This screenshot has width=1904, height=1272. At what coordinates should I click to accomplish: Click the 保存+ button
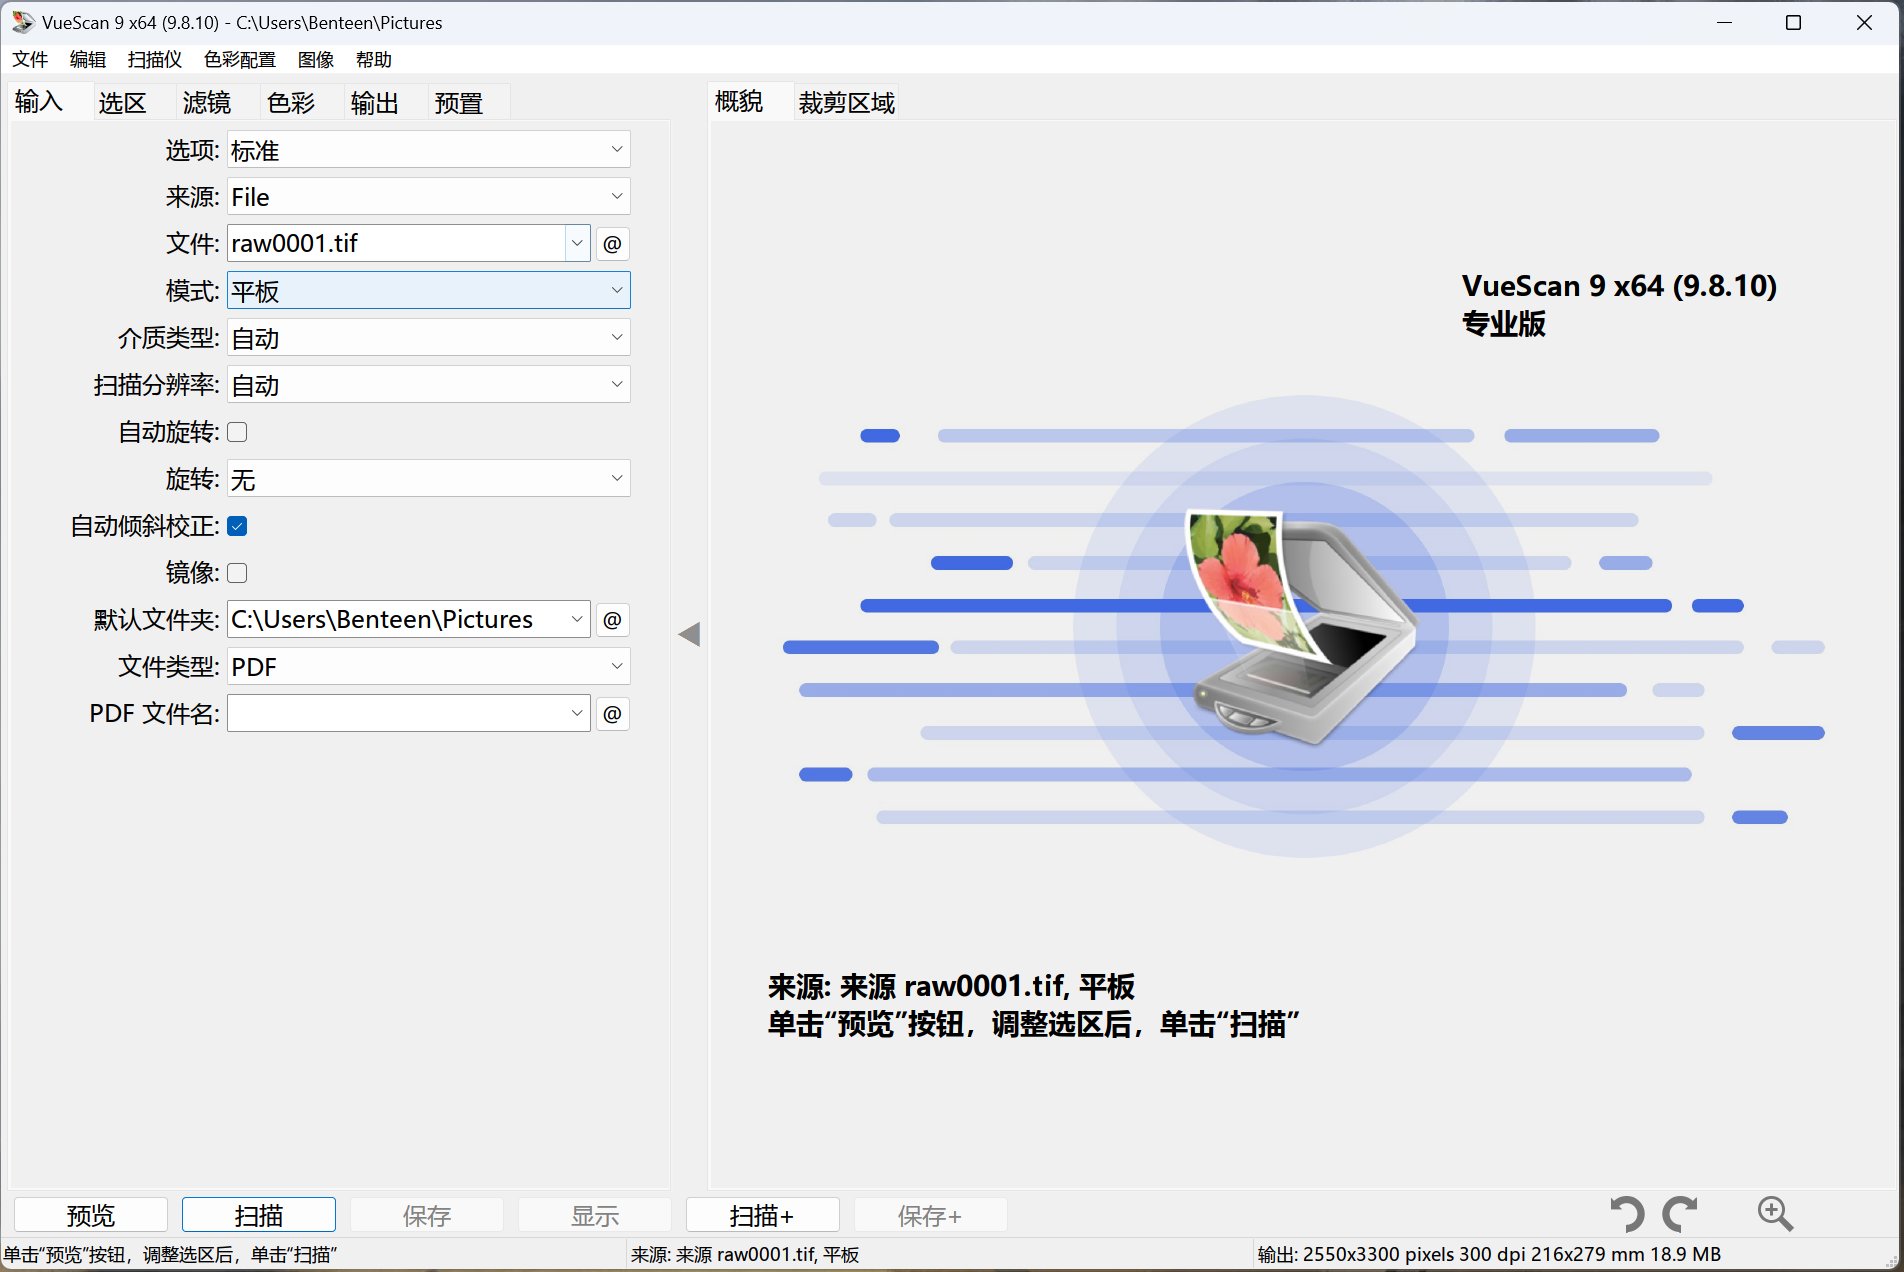click(x=931, y=1215)
